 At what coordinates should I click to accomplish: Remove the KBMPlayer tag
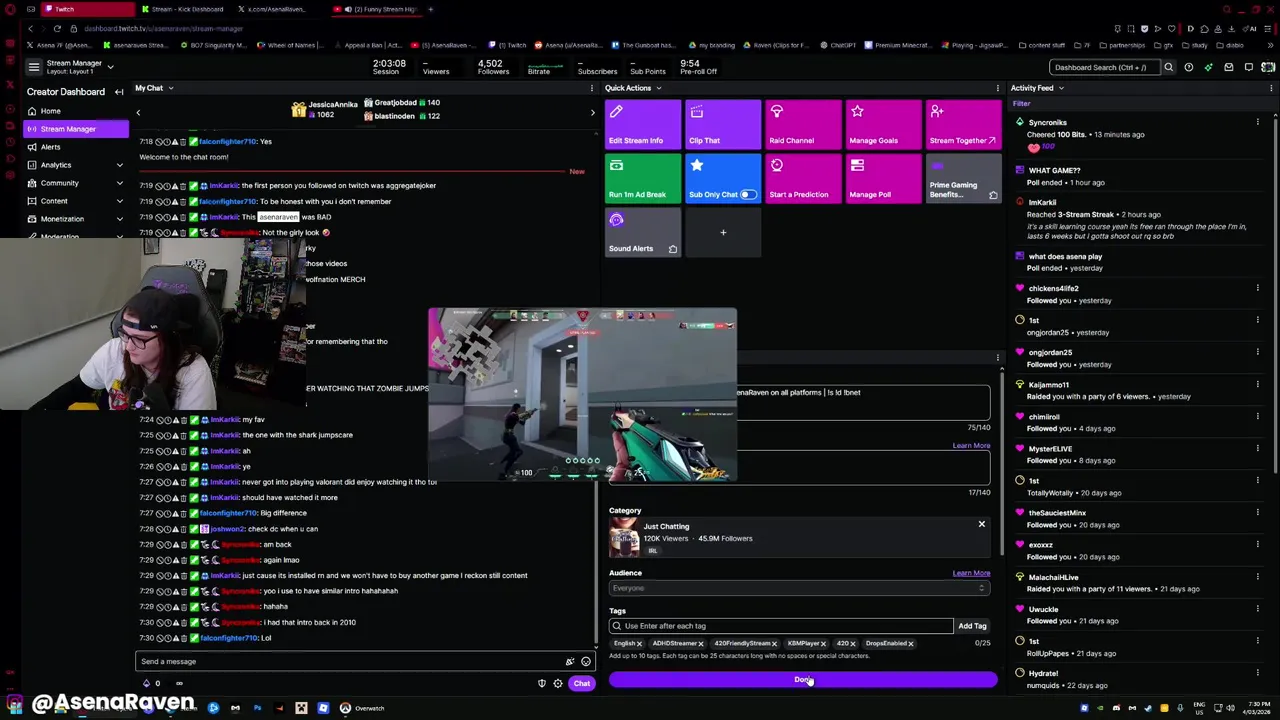826,644
